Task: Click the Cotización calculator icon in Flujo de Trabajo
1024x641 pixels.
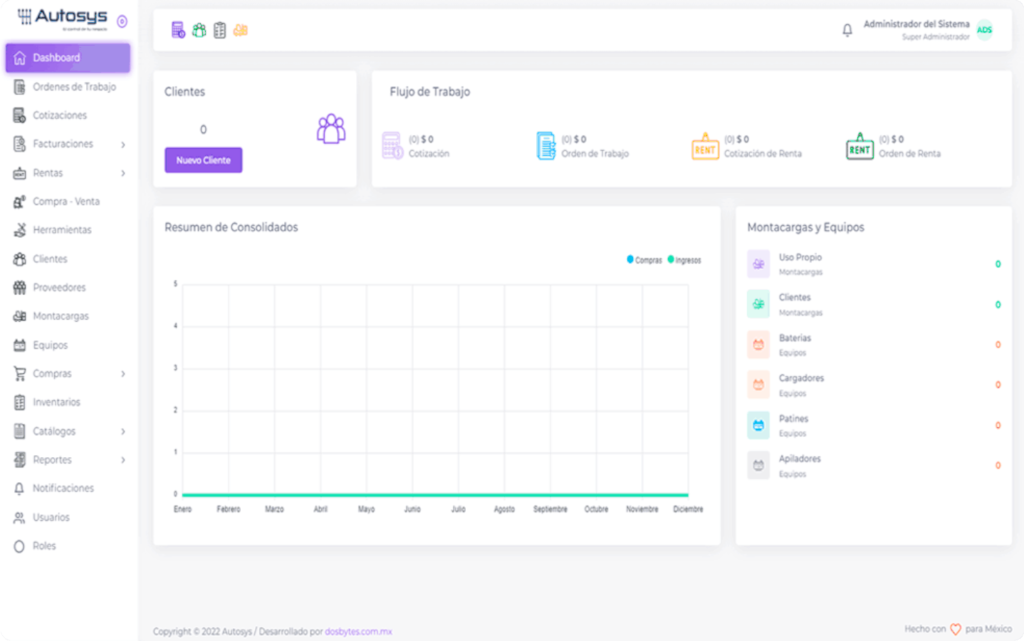Action: pyautogui.click(x=392, y=146)
